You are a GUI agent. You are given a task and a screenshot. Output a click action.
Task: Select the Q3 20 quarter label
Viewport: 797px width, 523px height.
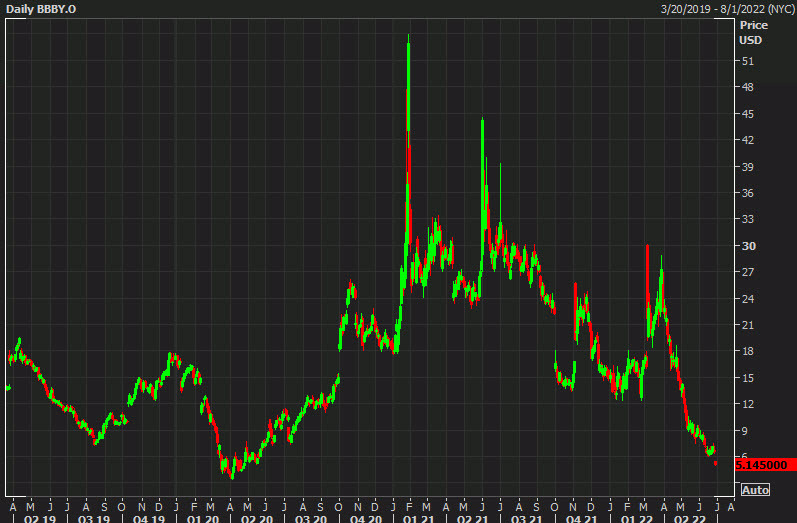(311, 519)
